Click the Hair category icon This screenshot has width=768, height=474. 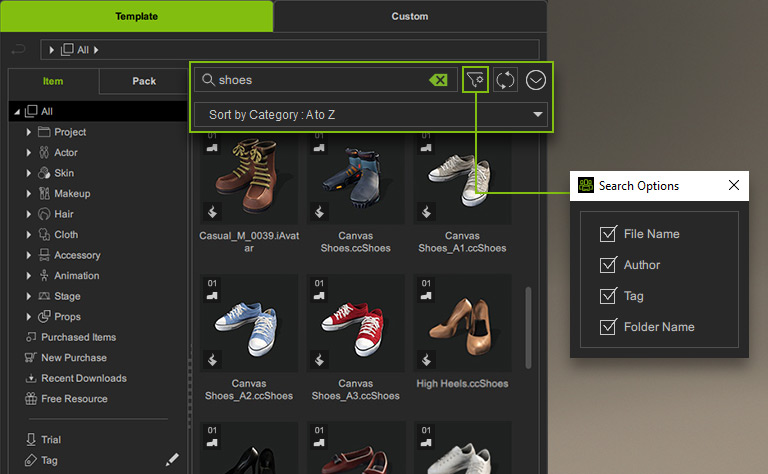pyautogui.click(x=44, y=214)
